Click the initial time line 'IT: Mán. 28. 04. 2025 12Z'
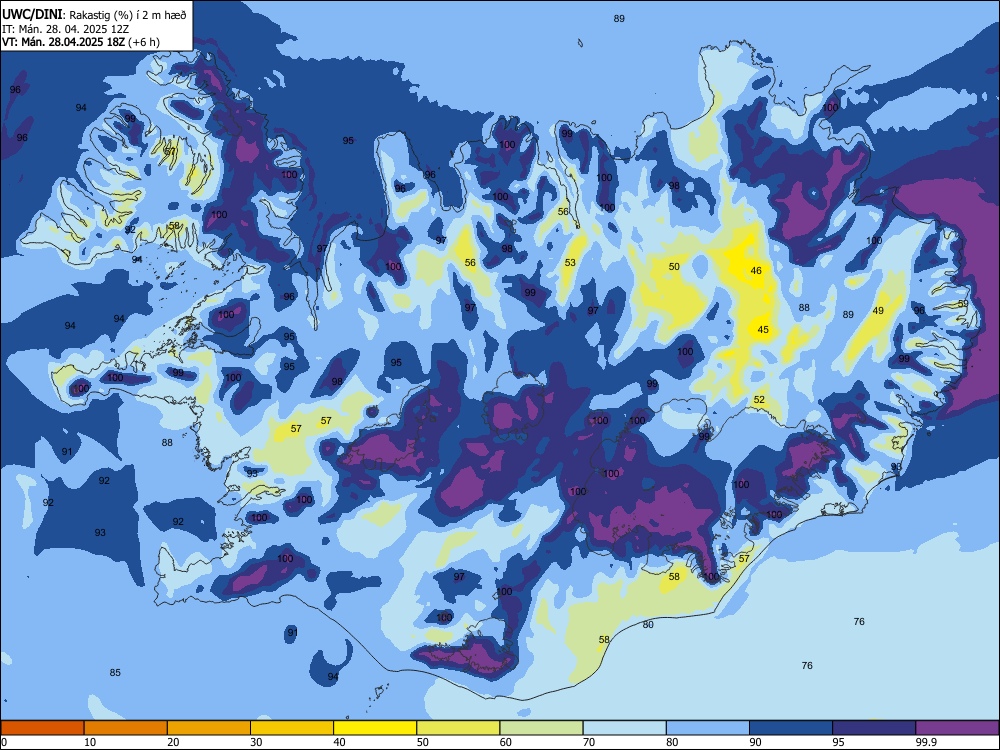 66,29
